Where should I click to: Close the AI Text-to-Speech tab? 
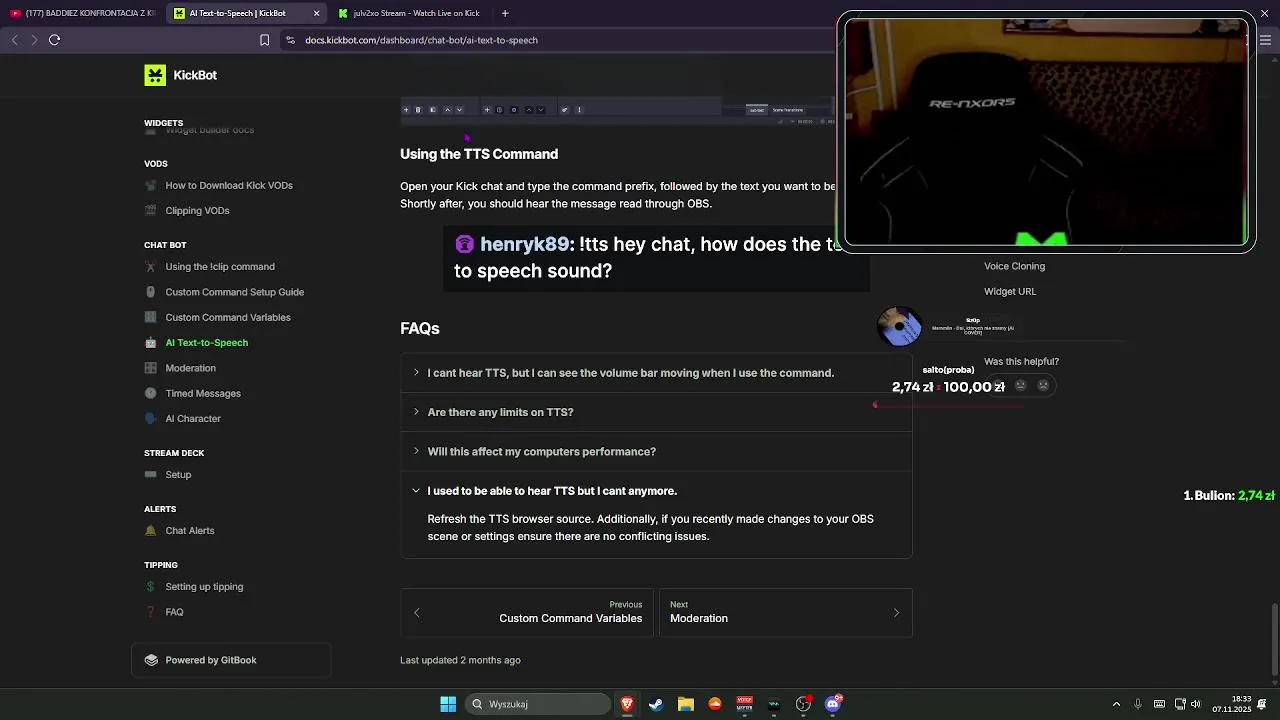click(316, 13)
